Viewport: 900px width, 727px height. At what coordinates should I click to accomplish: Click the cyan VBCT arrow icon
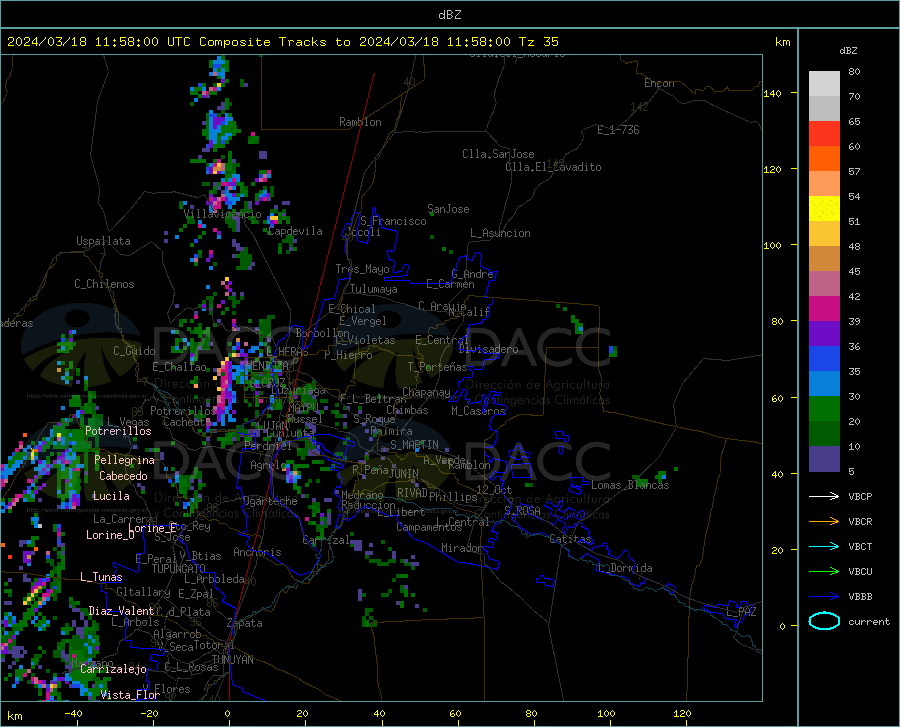pos(824,546)
